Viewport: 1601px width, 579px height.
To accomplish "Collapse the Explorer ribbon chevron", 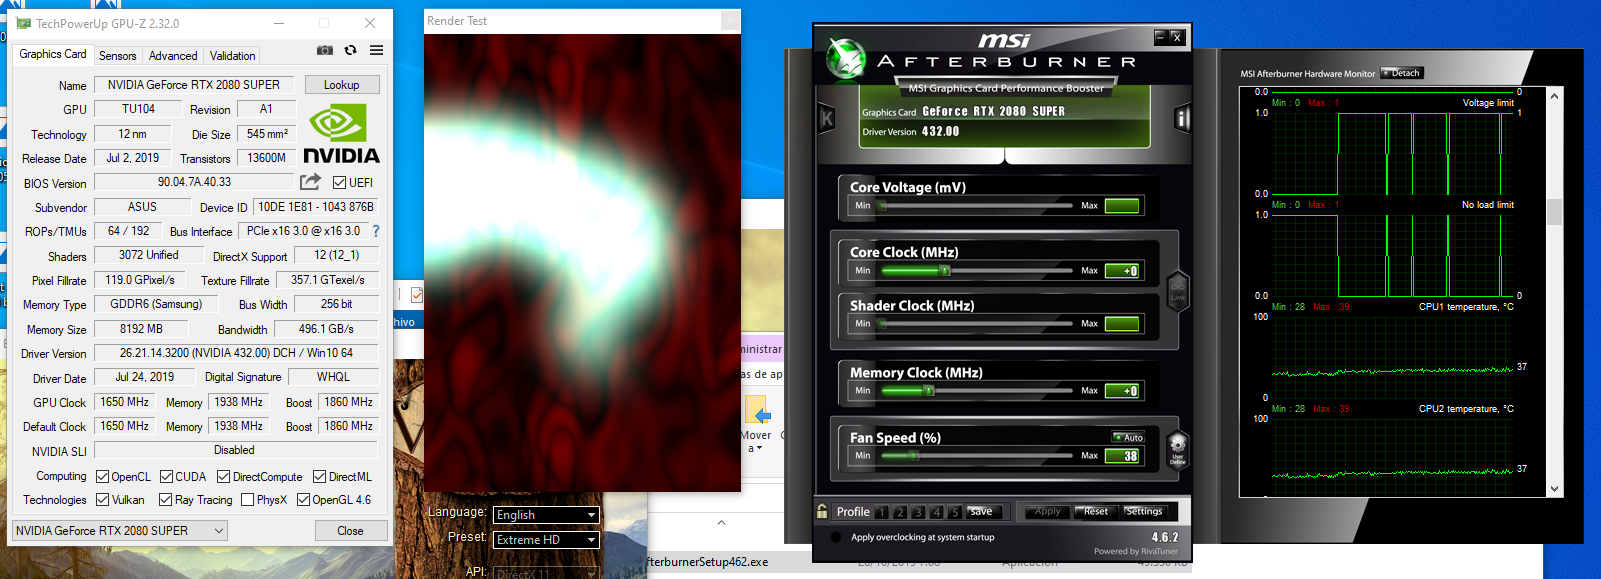I will point(721,522).
